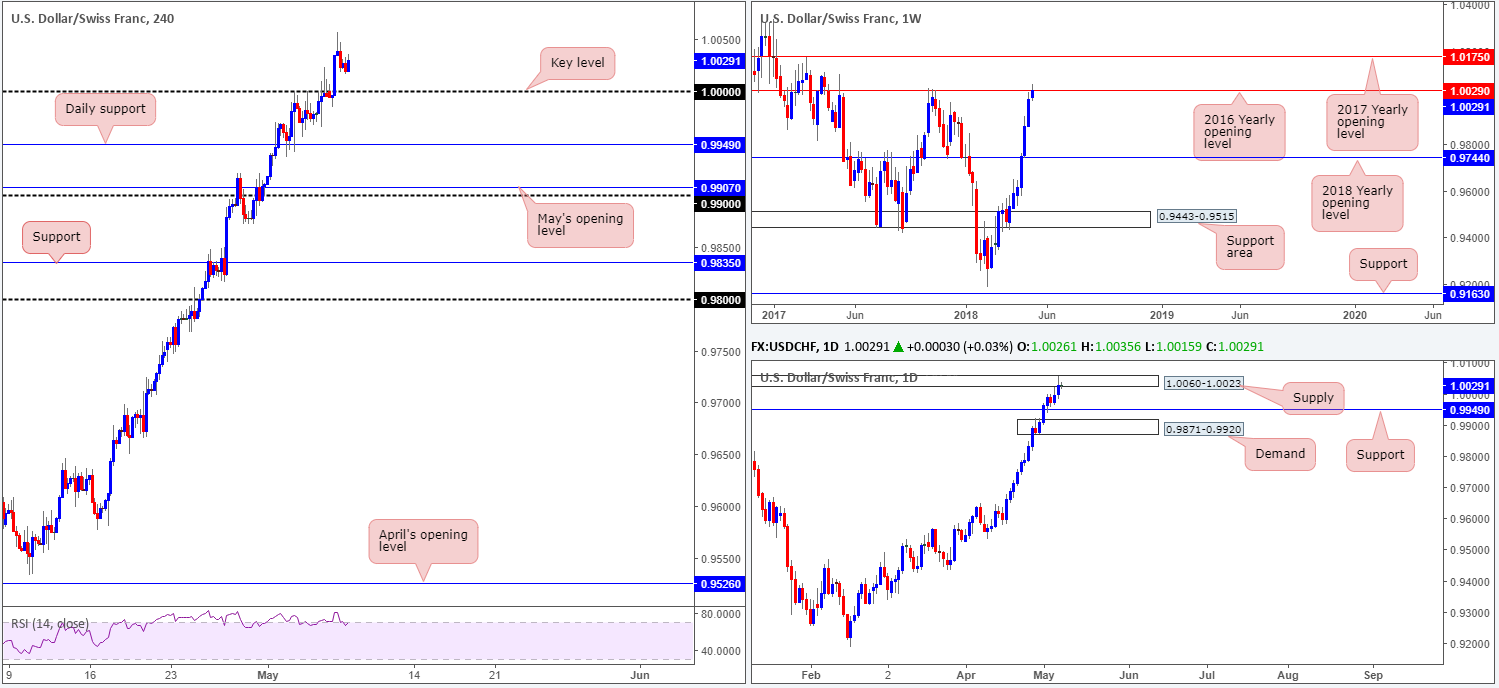Click the 0.91630 support price label
The image size is (1499, 688).
pyautogui.click(x=1468, y=294)
